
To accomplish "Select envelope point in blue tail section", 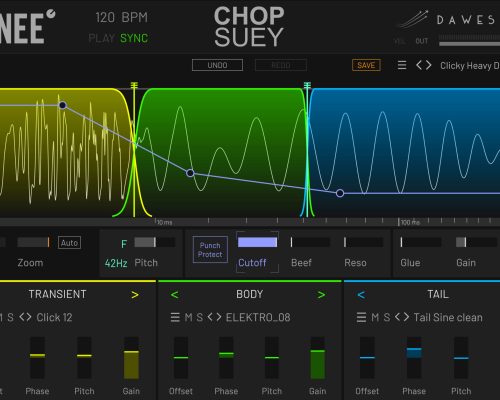I will [340, 193].
